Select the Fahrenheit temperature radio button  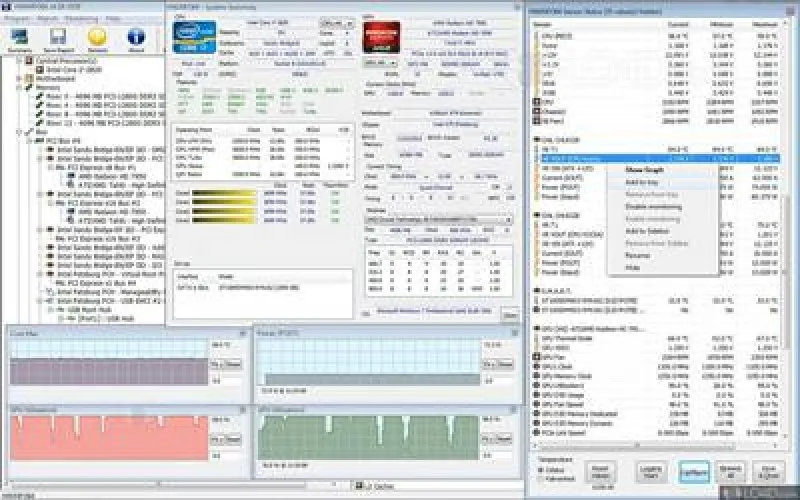pyautogui.click(x=541, y=479)
